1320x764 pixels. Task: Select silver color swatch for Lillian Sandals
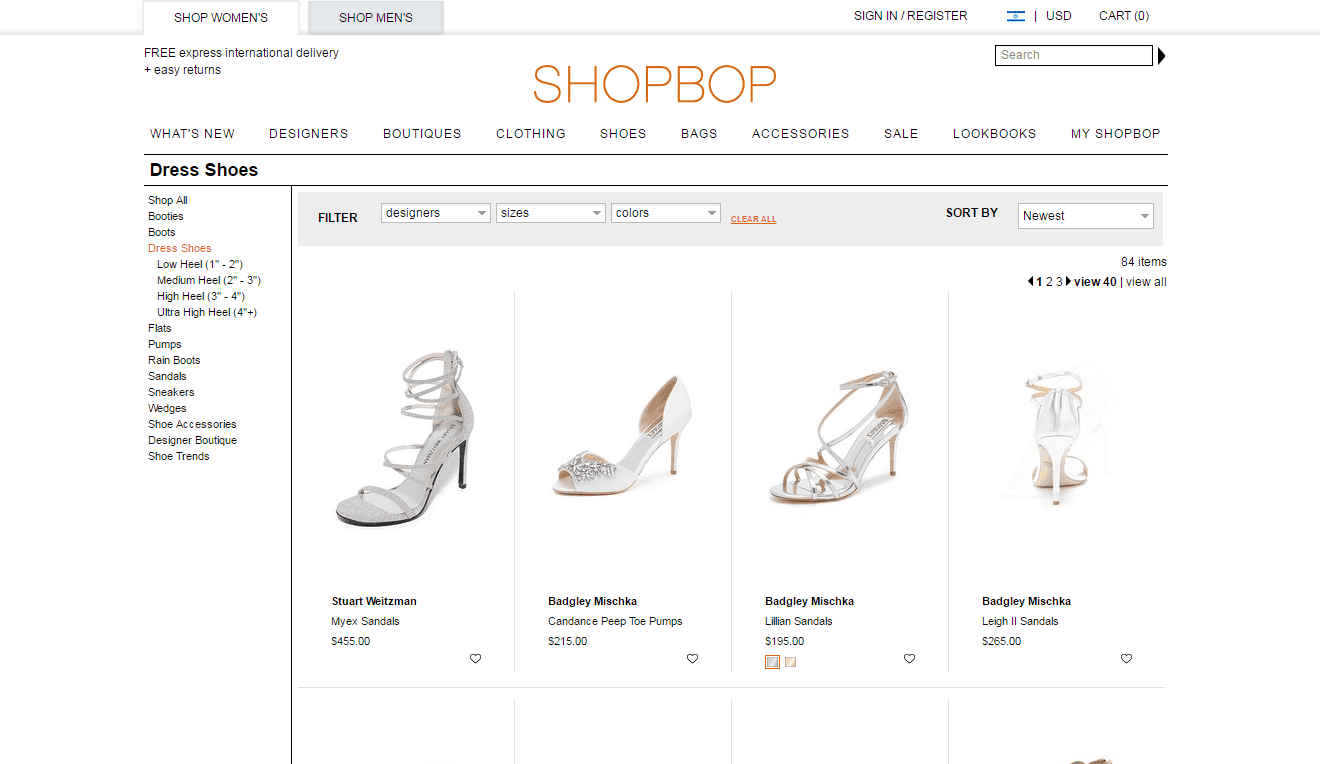pyautogui.click(x=772, y=661)
